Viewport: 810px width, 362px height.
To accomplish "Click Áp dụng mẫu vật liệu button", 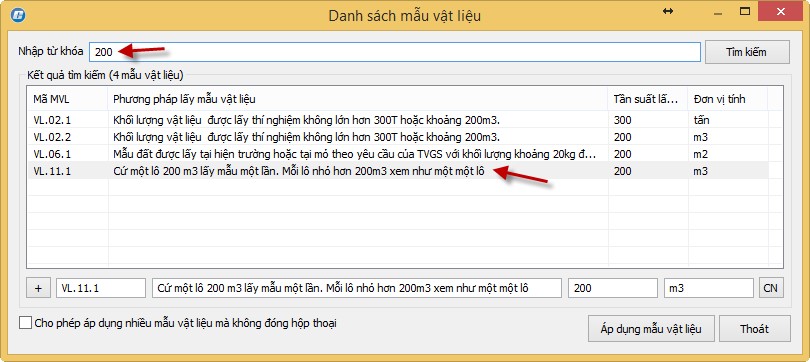I will (x=651, y=329).
